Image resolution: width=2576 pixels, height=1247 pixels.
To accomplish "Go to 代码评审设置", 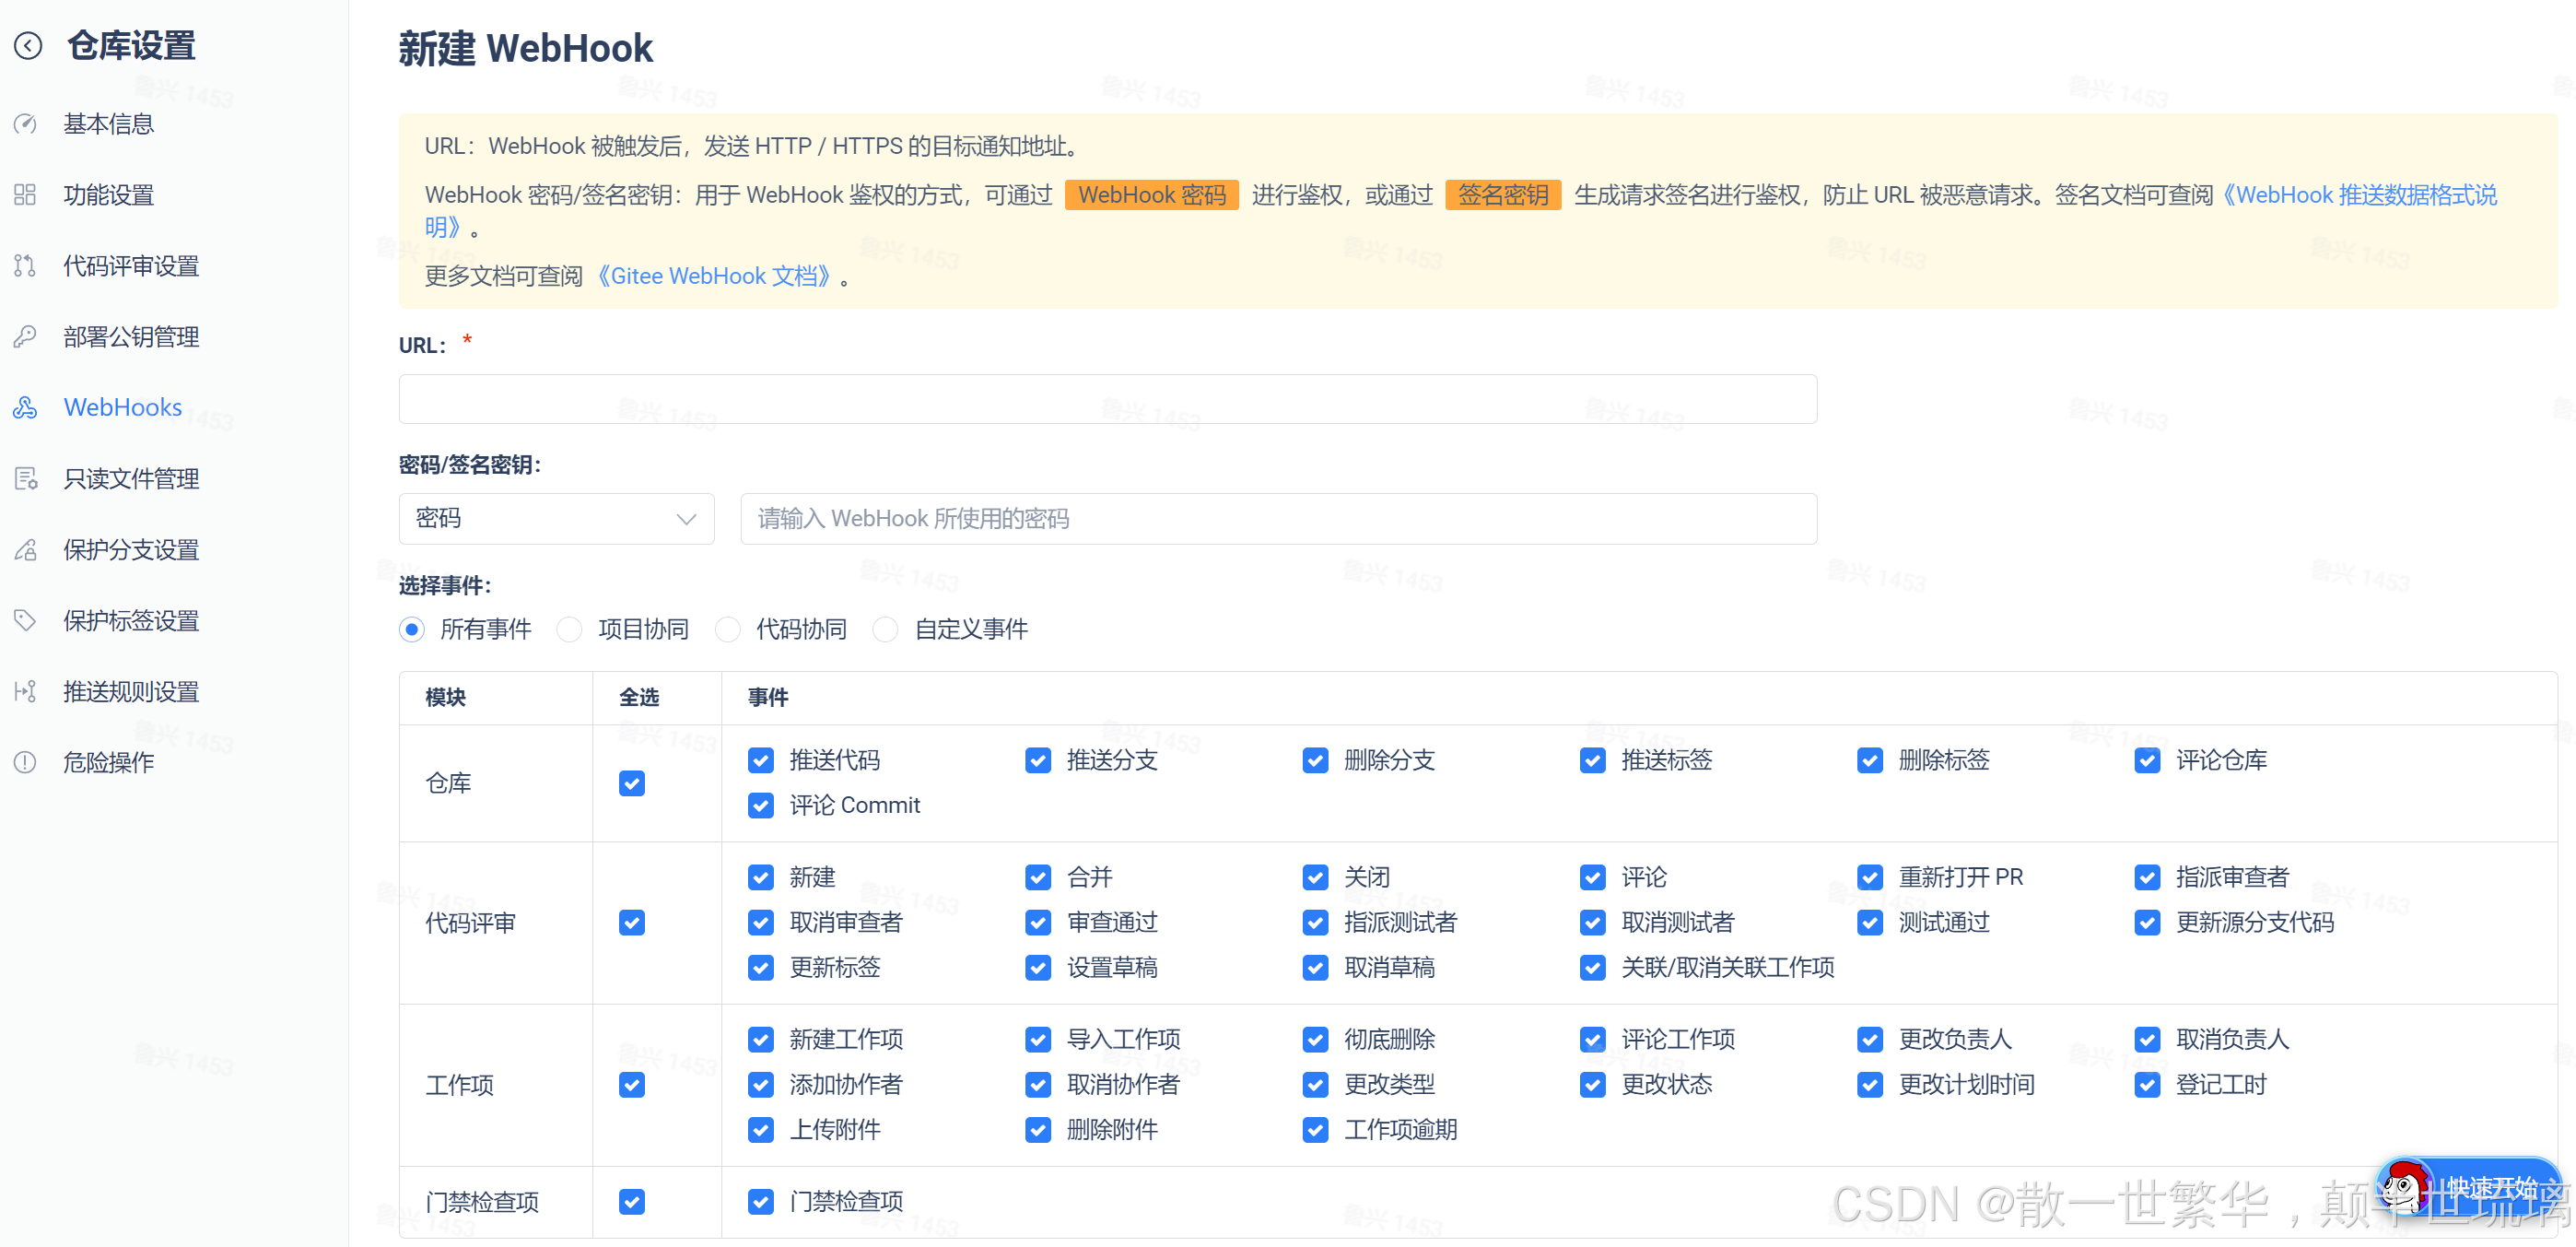I will click(x=131, y=266).
